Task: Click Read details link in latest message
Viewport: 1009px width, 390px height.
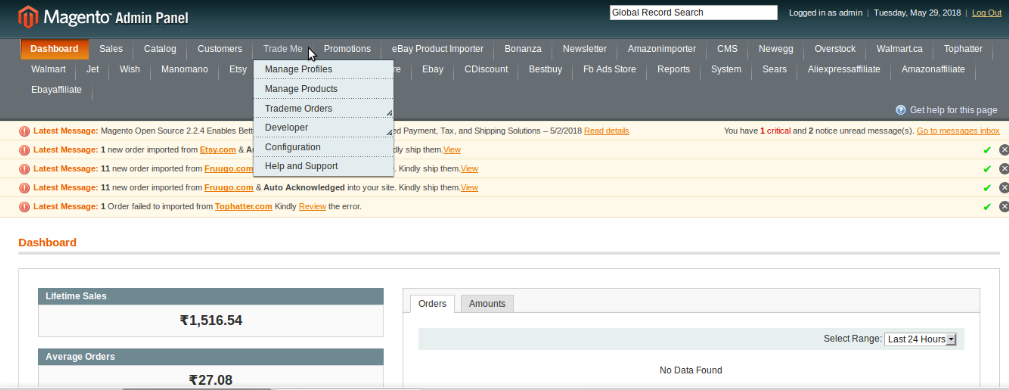Action: tap(607, 131)
